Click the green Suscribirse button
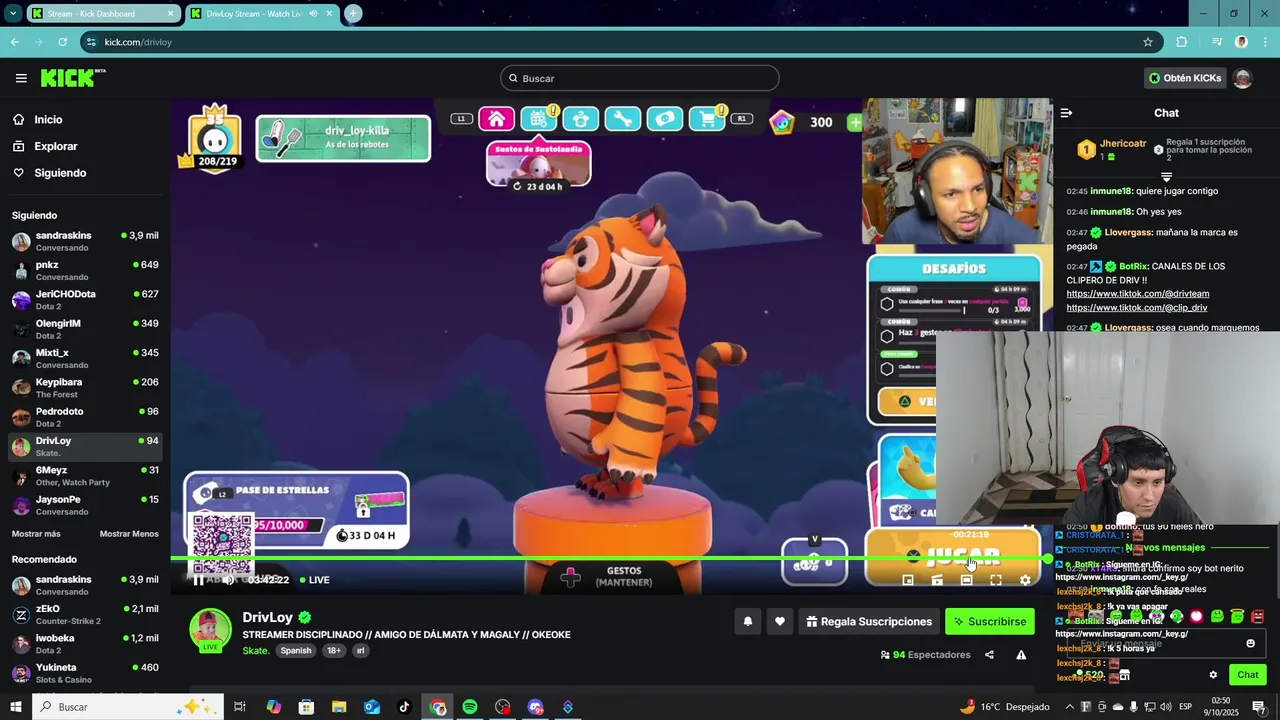Screen dimensions: 1280x720 point(990,621)
